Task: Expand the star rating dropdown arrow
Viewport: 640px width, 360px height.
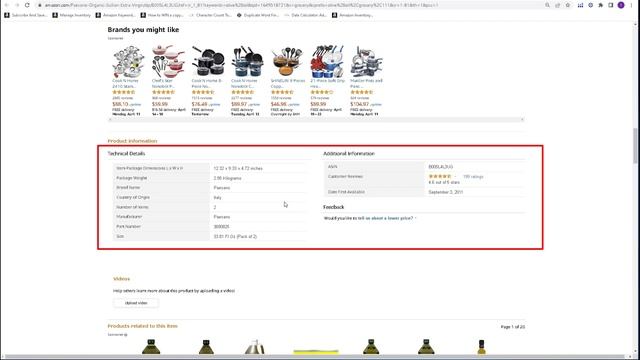Action: click(455, 177)
